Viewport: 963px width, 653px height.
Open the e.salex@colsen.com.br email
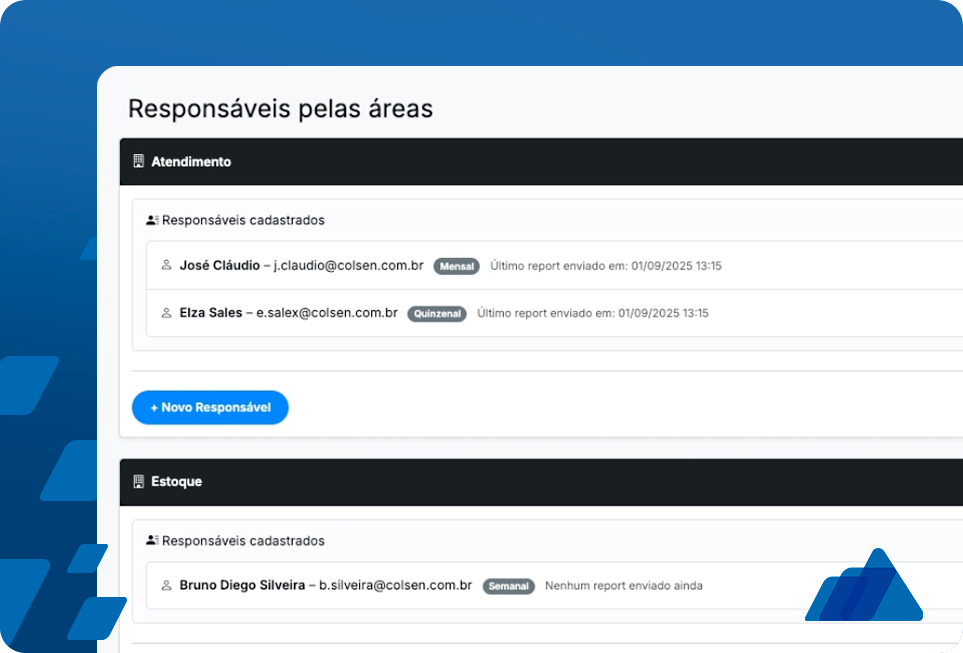point(327,313)
